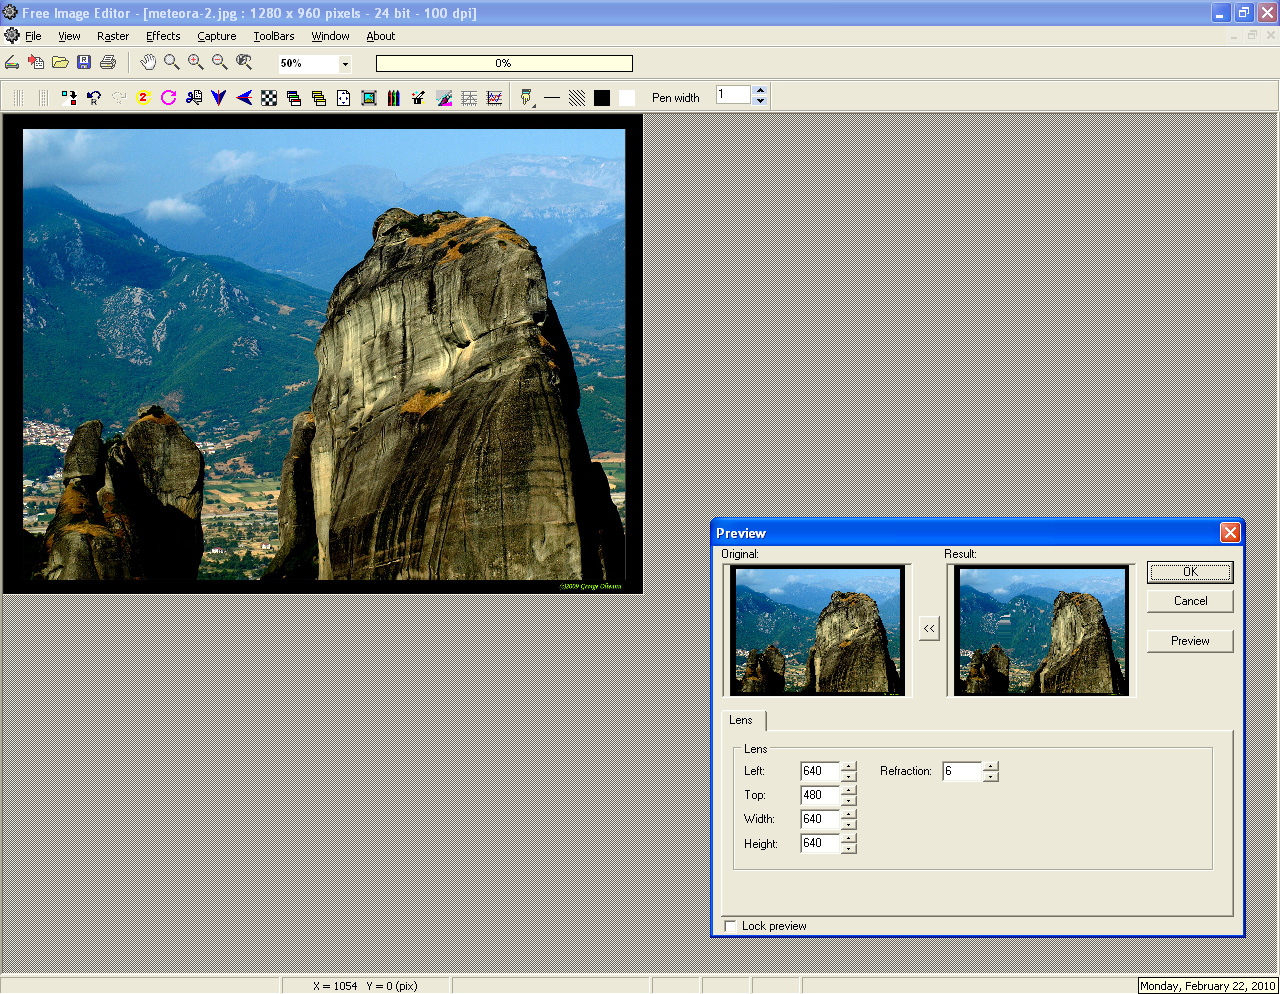Click the scanner acquire icon
Image resolution: width=1280 pixels, height=994 pixels.
[x=12, y=63]
